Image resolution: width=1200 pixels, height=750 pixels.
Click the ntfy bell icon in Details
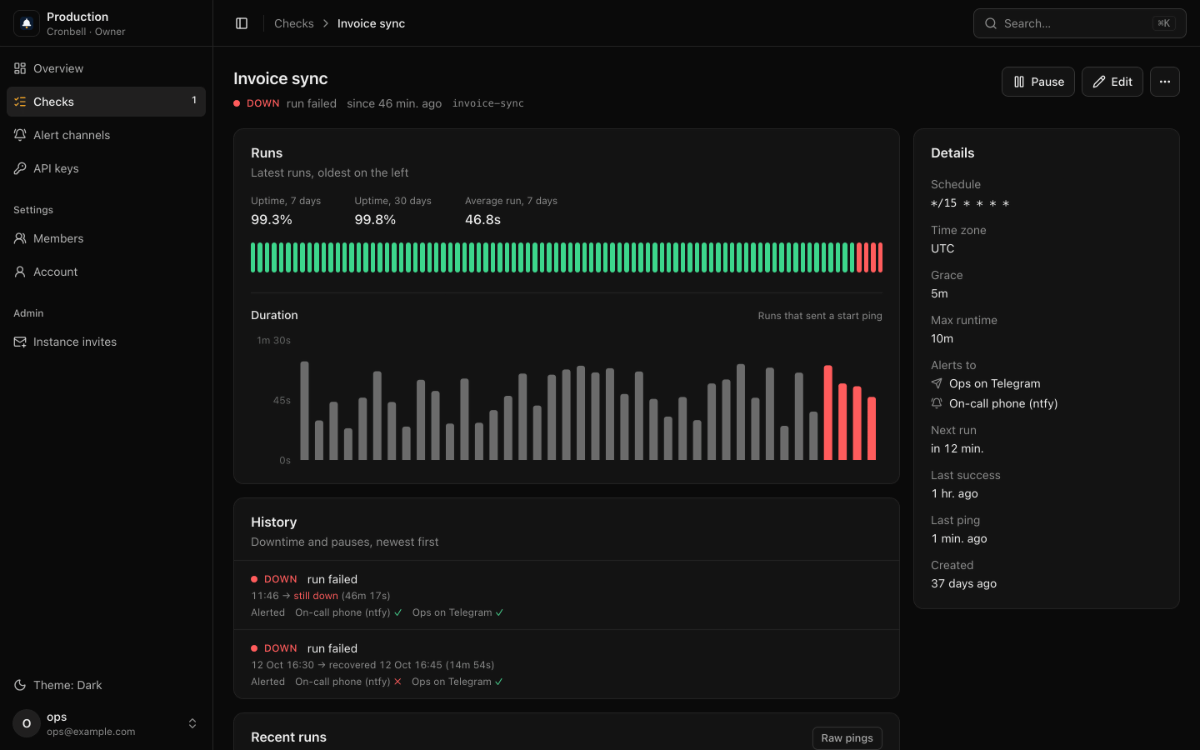click(937, 403)
